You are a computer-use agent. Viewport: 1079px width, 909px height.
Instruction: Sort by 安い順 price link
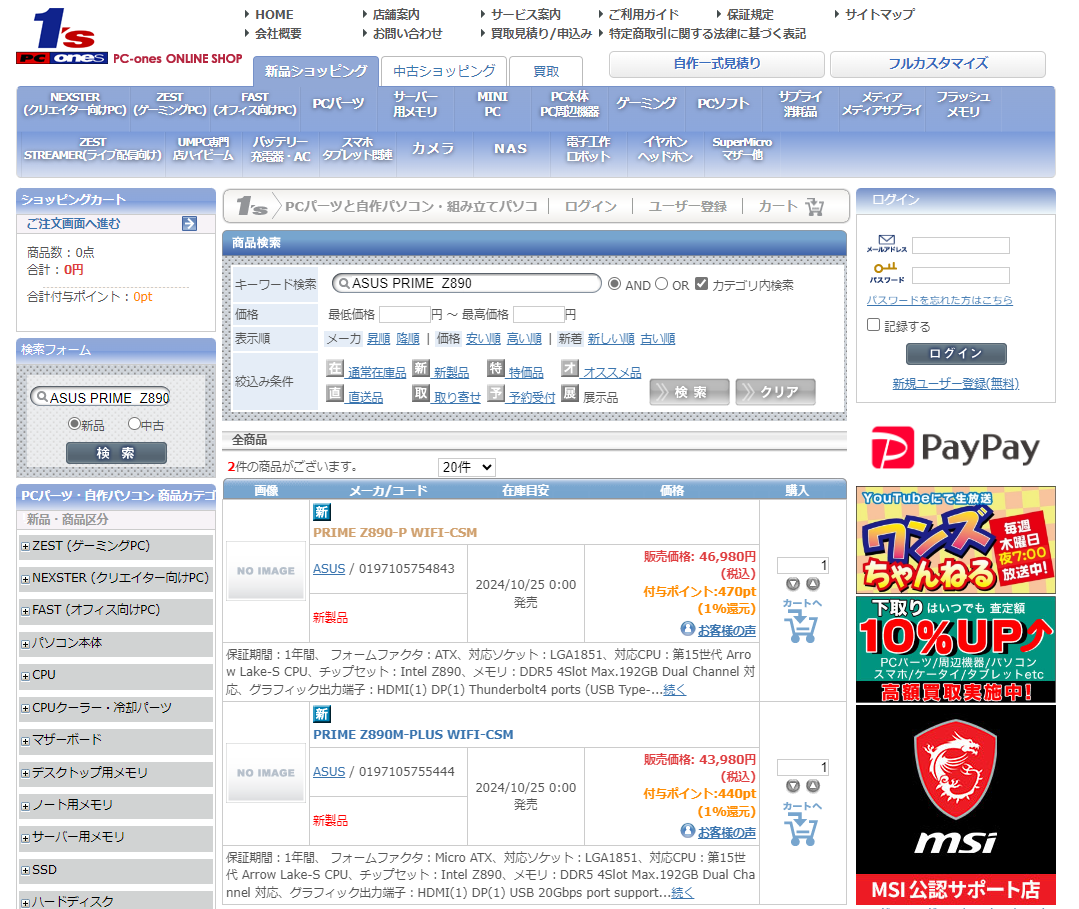[483, 339]
